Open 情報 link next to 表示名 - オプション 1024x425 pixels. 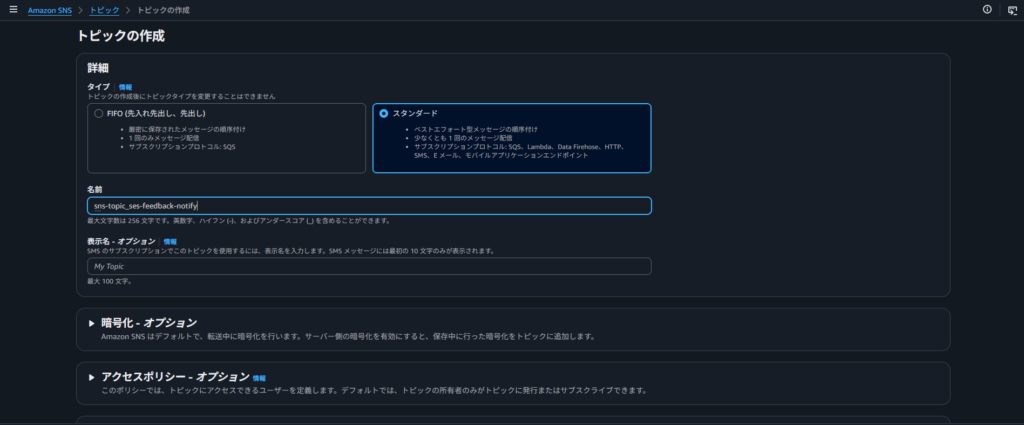(170, 242)
